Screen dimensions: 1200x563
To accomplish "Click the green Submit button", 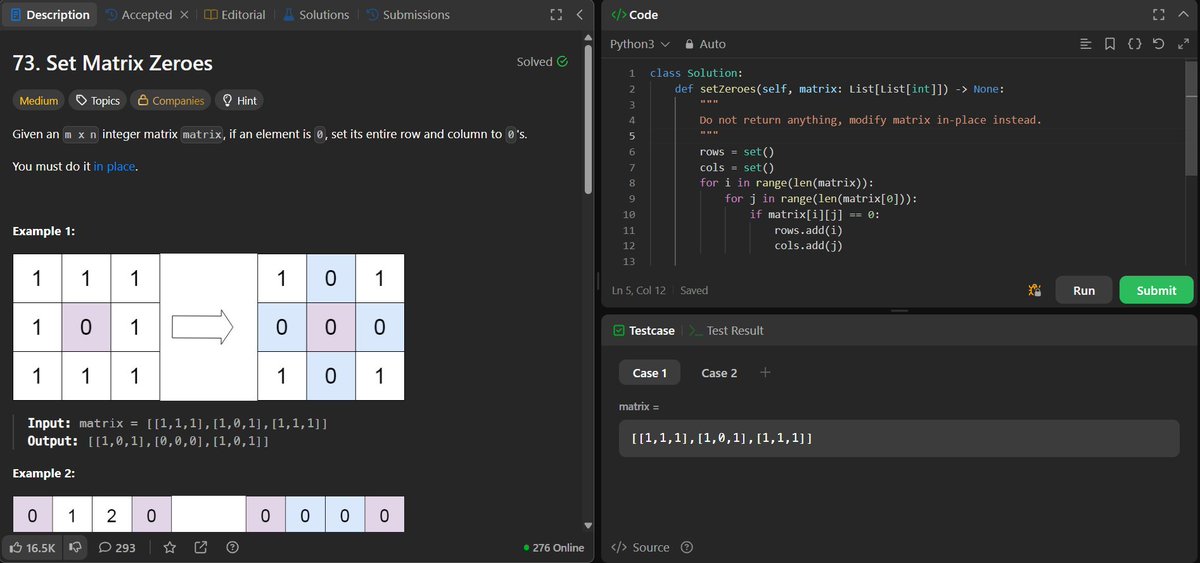I will click(1156, 290).
